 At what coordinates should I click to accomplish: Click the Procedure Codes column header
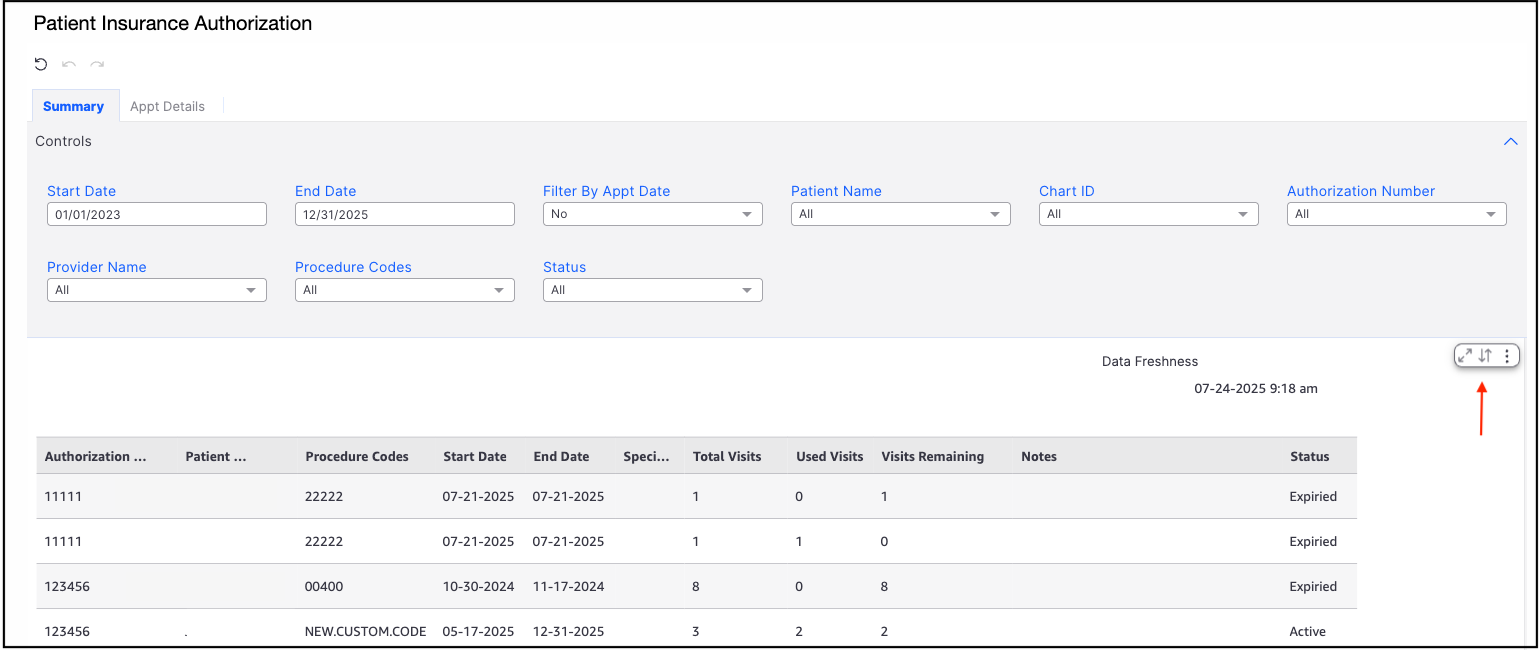click(x=357, y=456)
